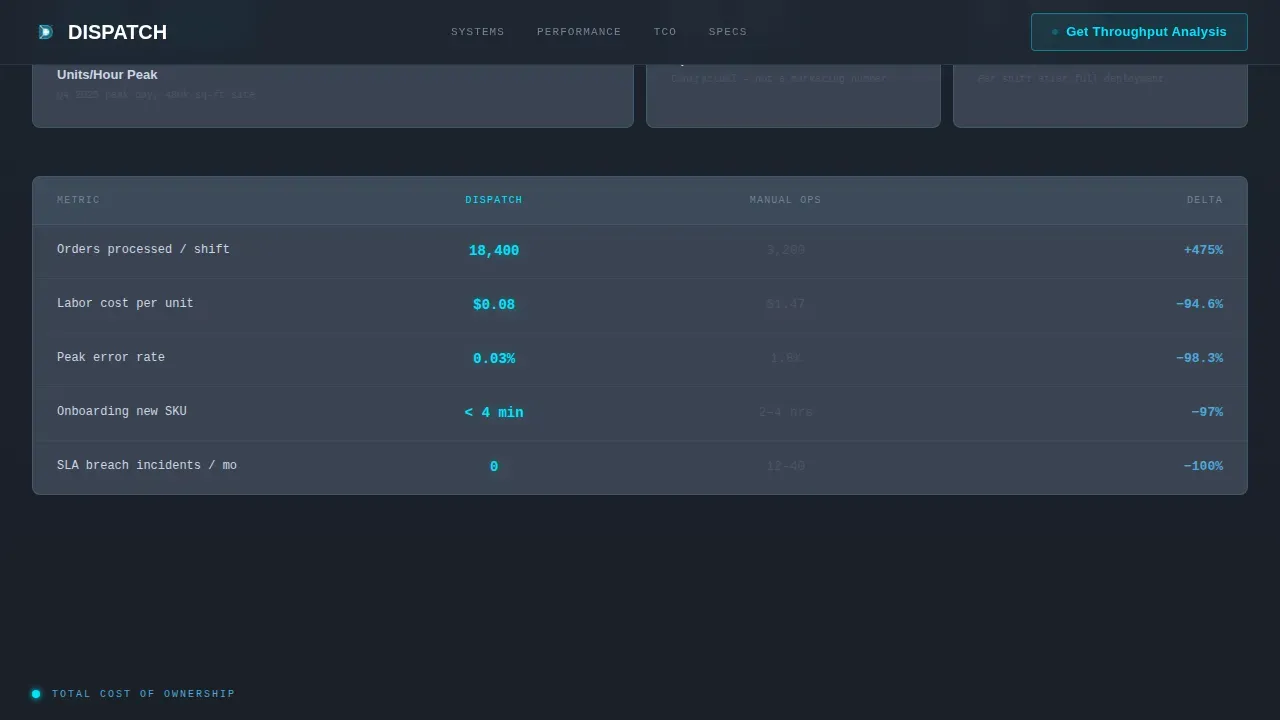Select the SLA breach incidents / mo label

147,466
